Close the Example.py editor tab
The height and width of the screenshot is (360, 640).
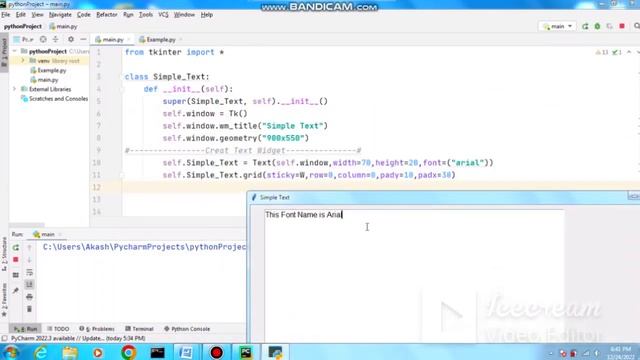[180, 40]
